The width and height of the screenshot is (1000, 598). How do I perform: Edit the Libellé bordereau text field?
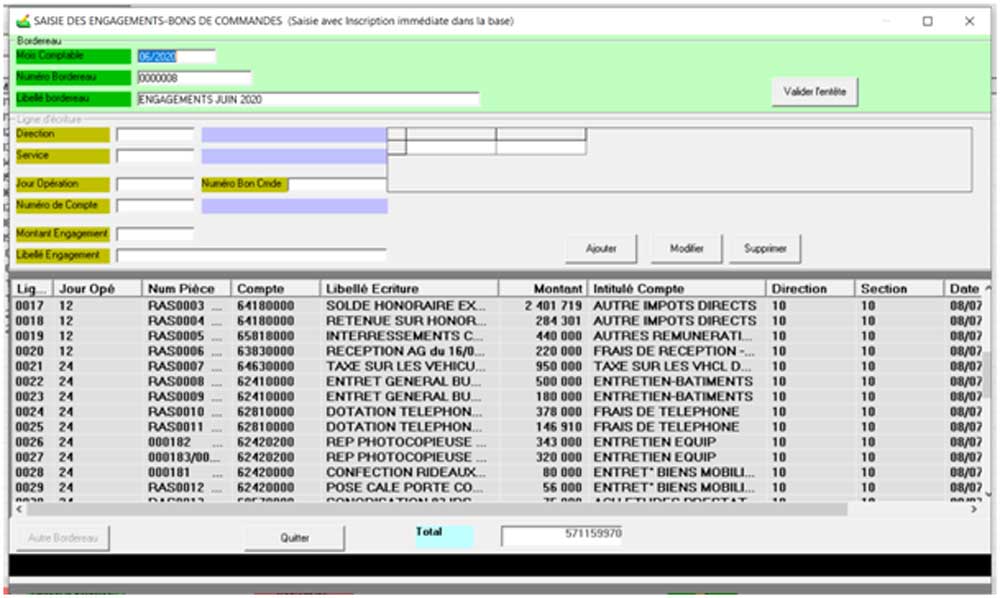[x=308, y=99]
